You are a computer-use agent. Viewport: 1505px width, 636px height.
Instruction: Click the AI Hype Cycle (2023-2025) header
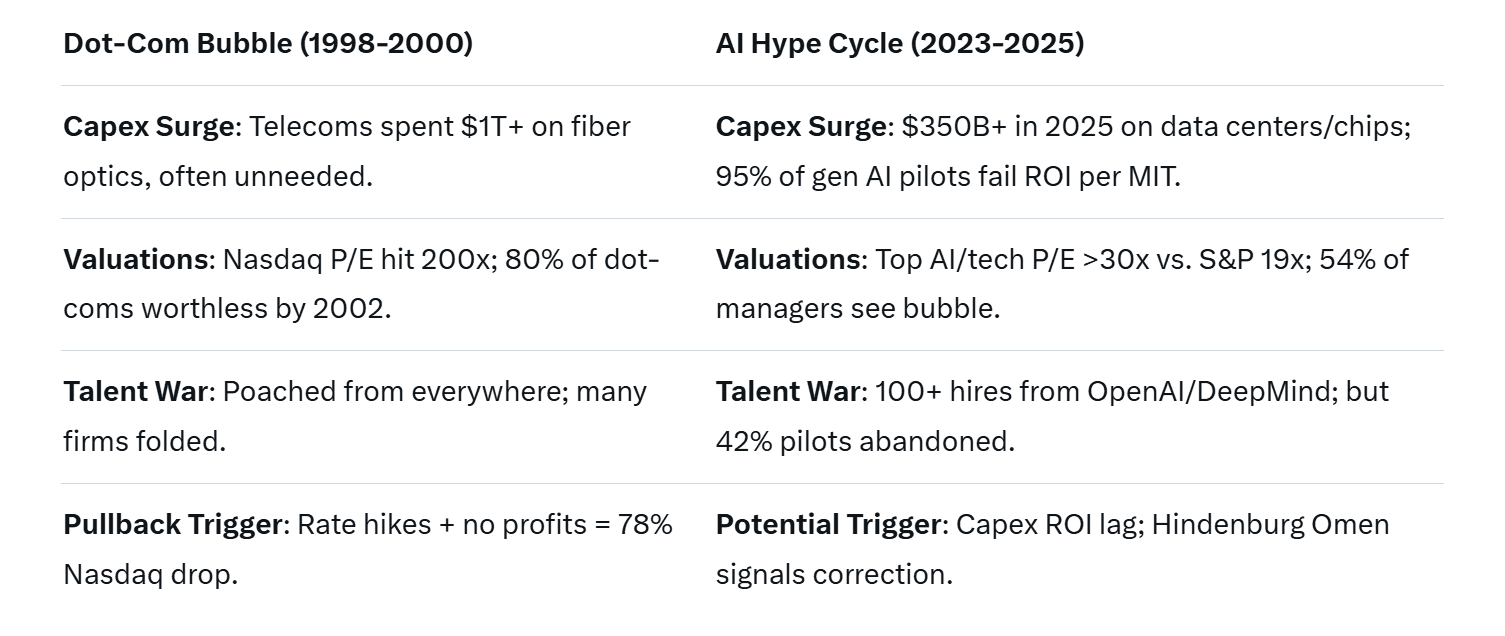click(x=899, y=44)
